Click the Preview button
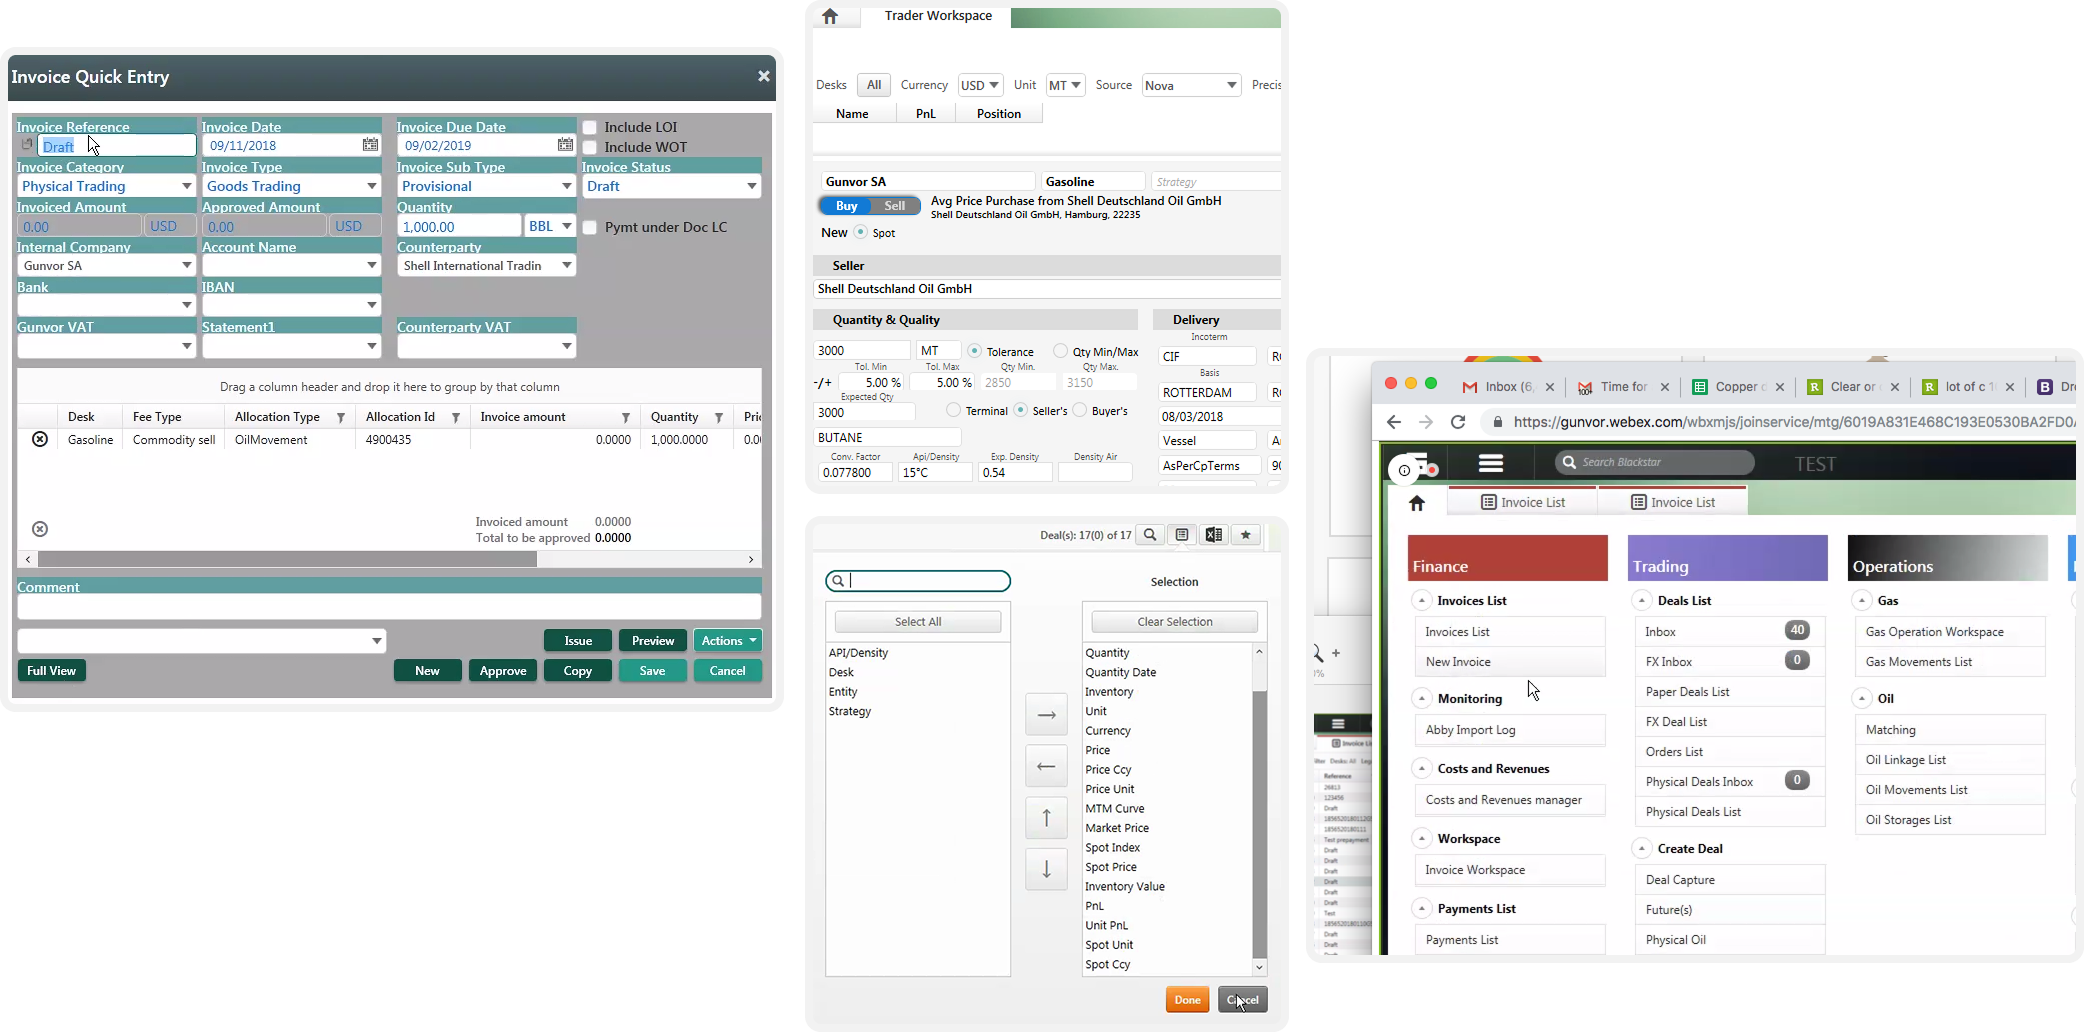Screen dimensions: 2084x1032 (652, 641)
